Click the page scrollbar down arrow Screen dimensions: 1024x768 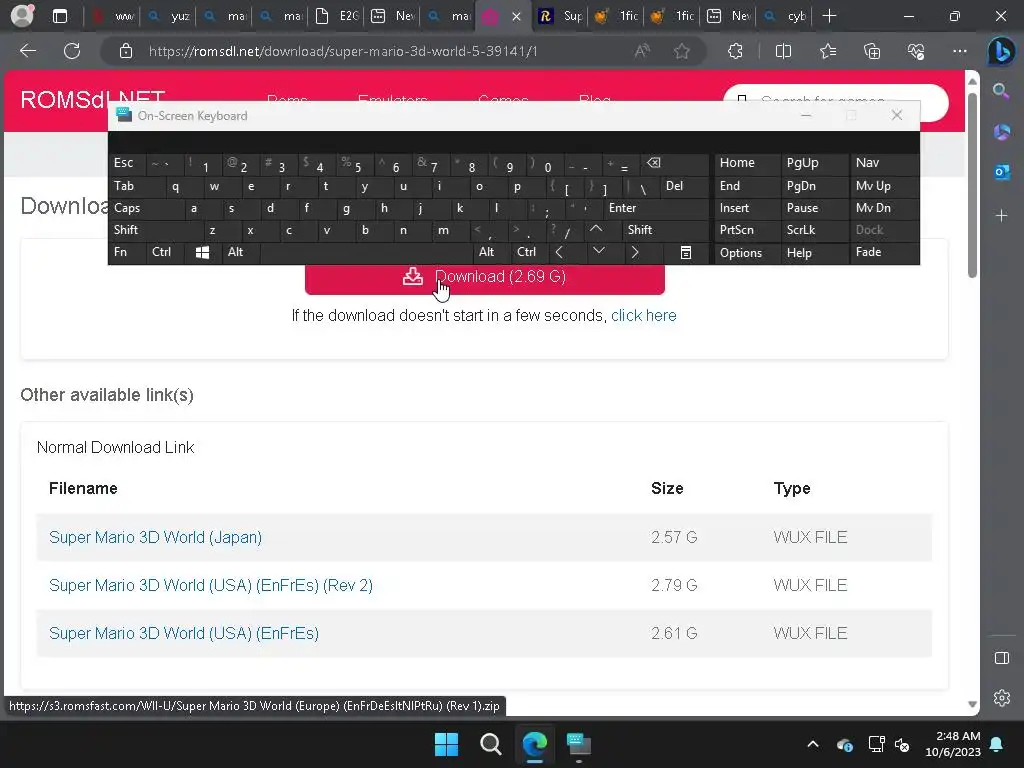point(972,704)
